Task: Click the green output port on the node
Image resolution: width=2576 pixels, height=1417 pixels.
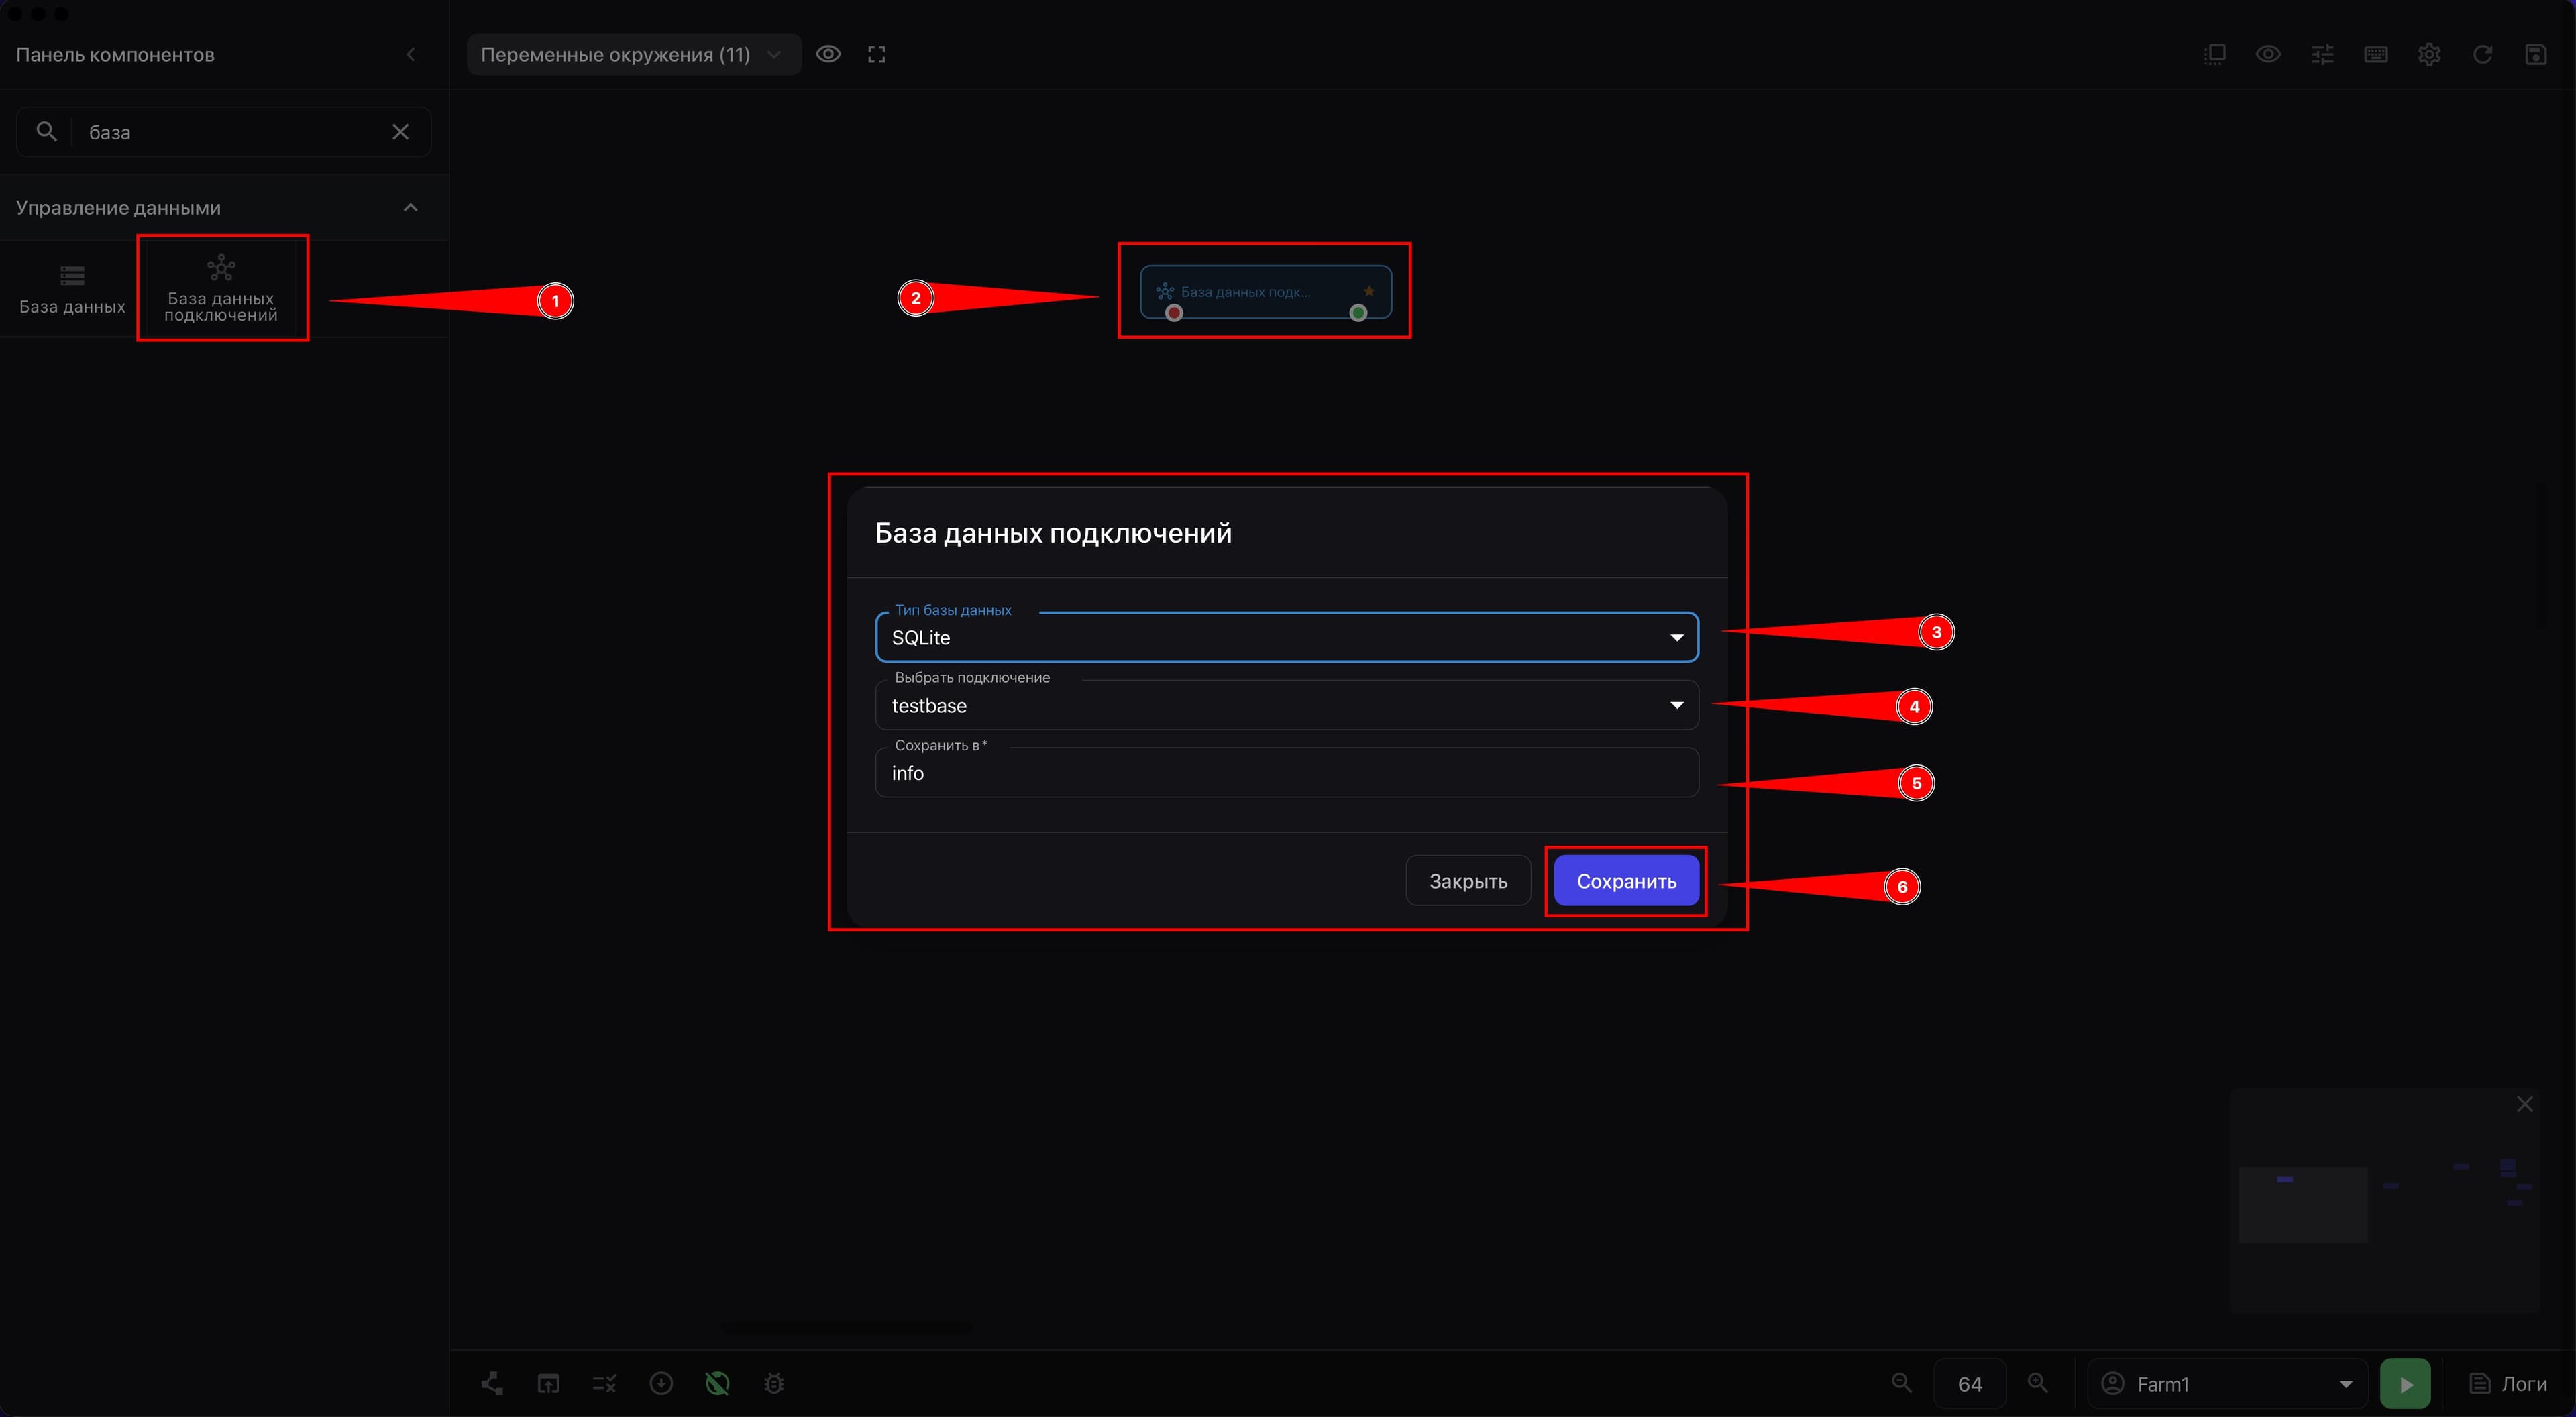Action: click(x=1358, y=313)
